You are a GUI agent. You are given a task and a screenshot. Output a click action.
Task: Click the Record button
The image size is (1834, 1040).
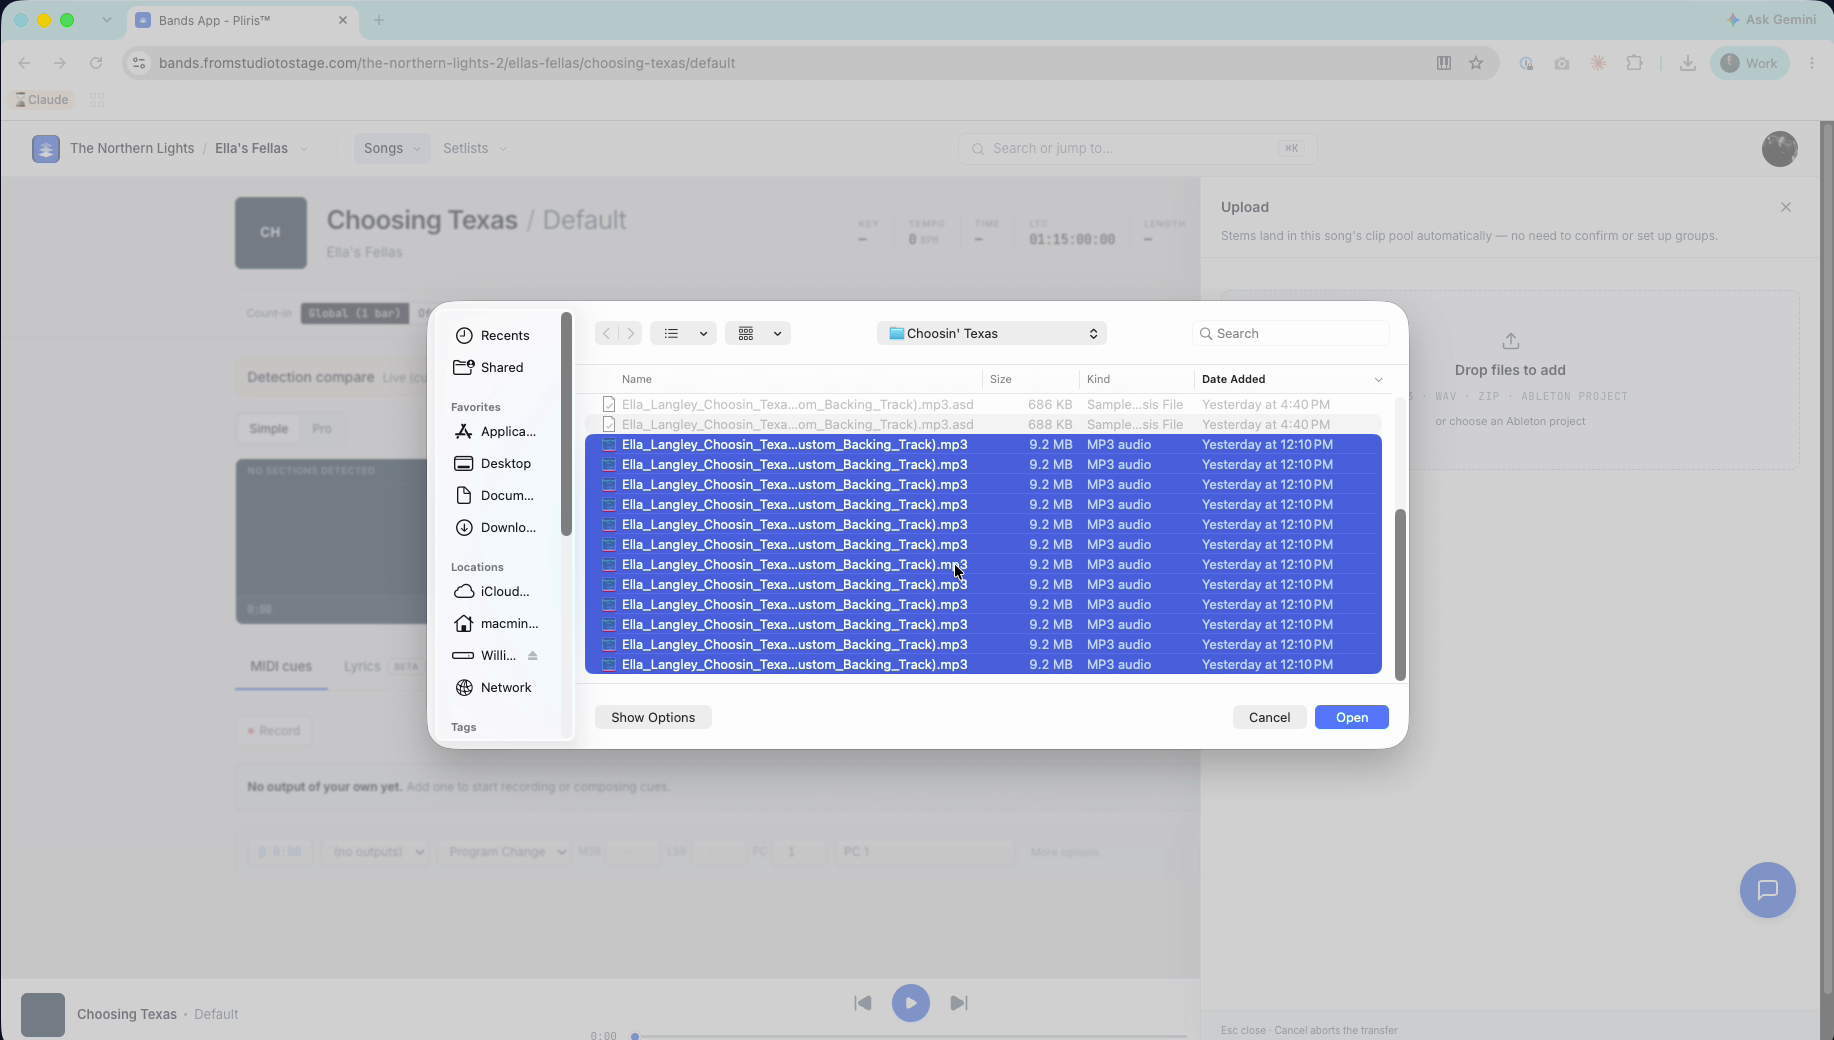point(273,730)
